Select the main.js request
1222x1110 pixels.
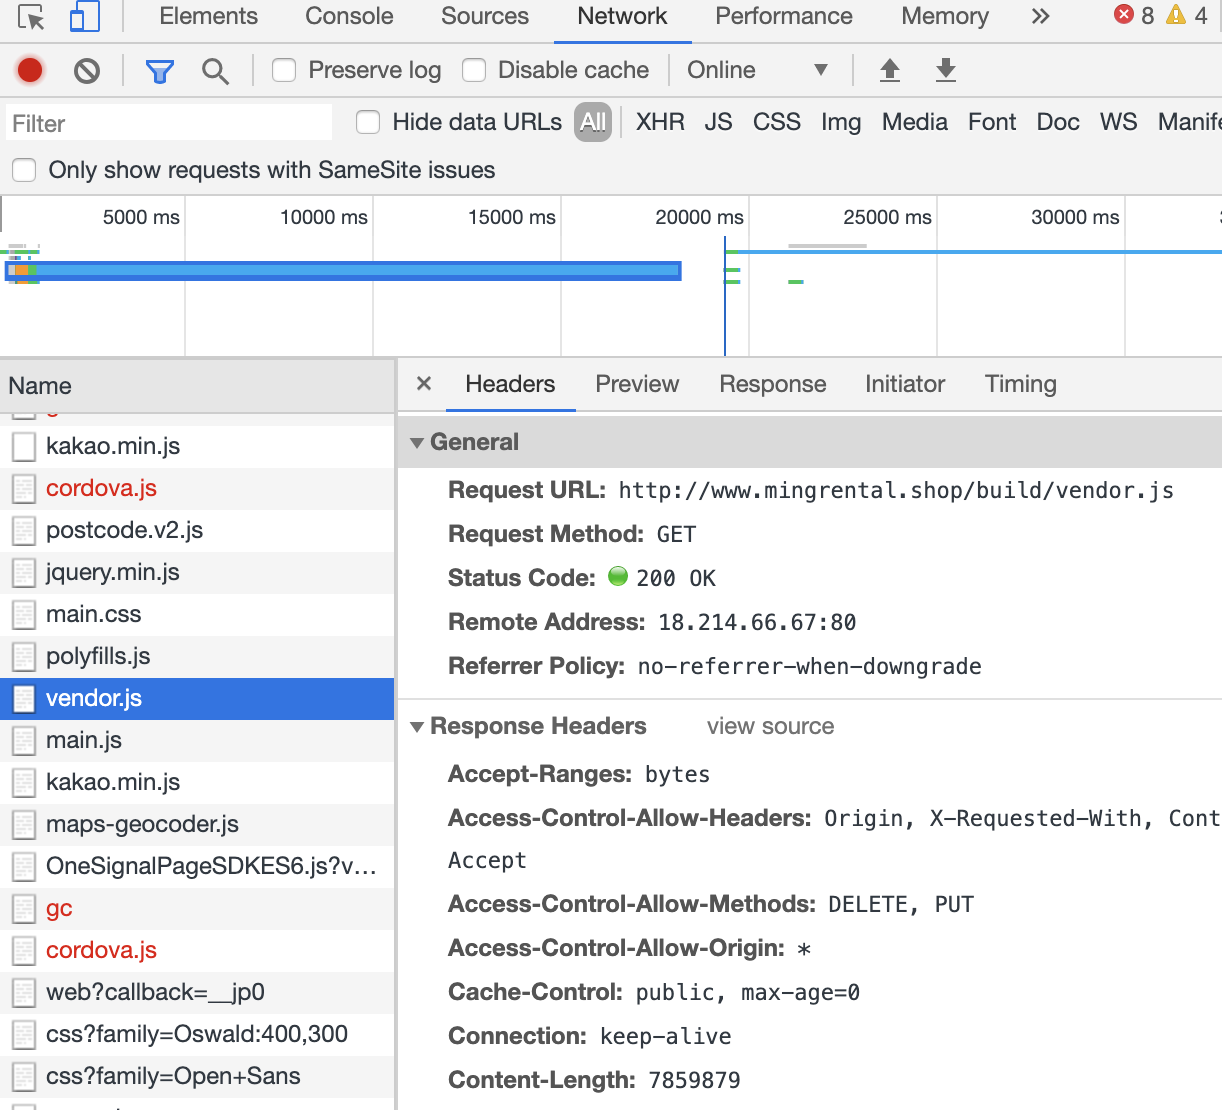(197, 740)
